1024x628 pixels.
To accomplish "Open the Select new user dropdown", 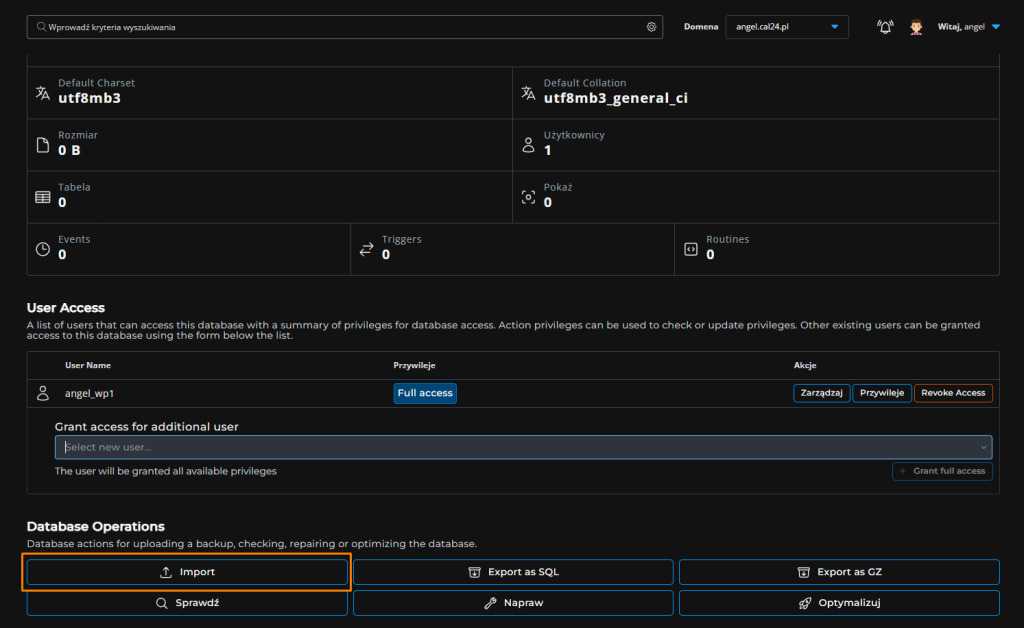I will click(523, 447).
